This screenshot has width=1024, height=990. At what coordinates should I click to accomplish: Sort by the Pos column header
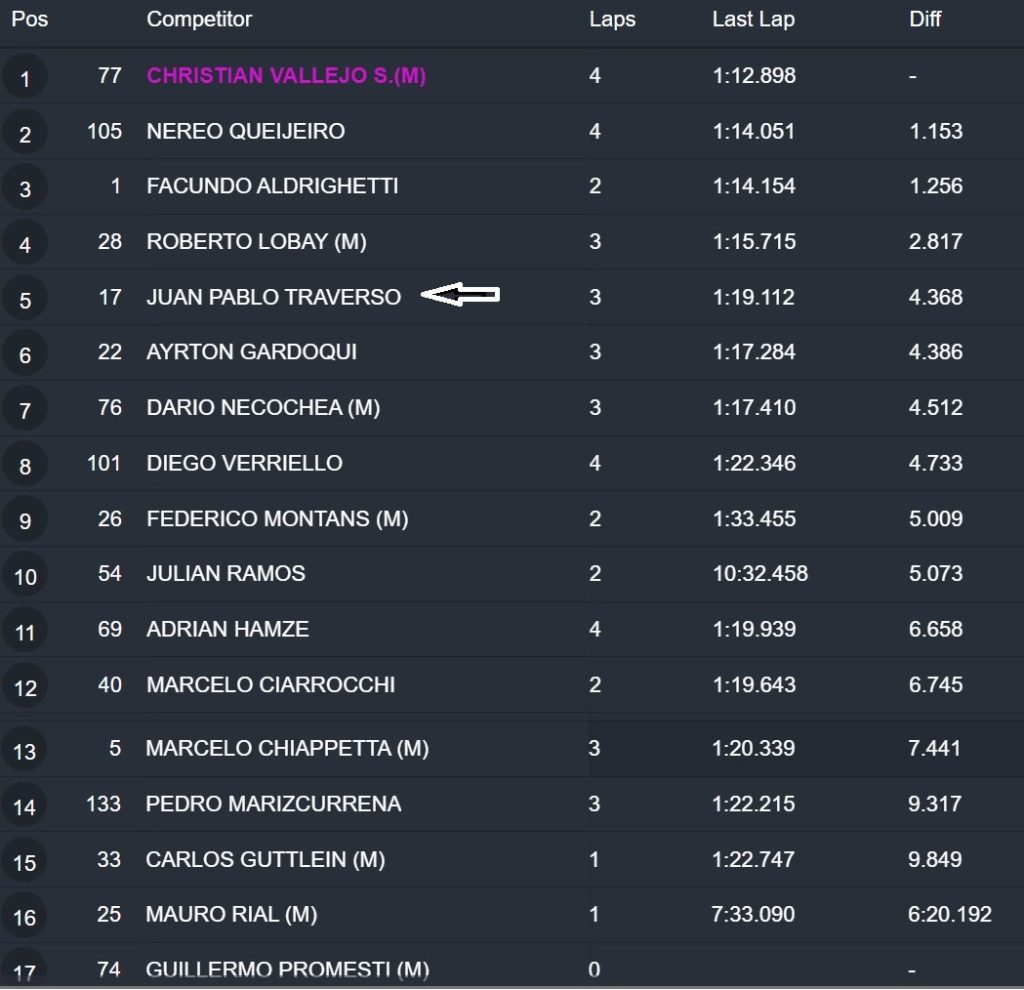[30, 19]
